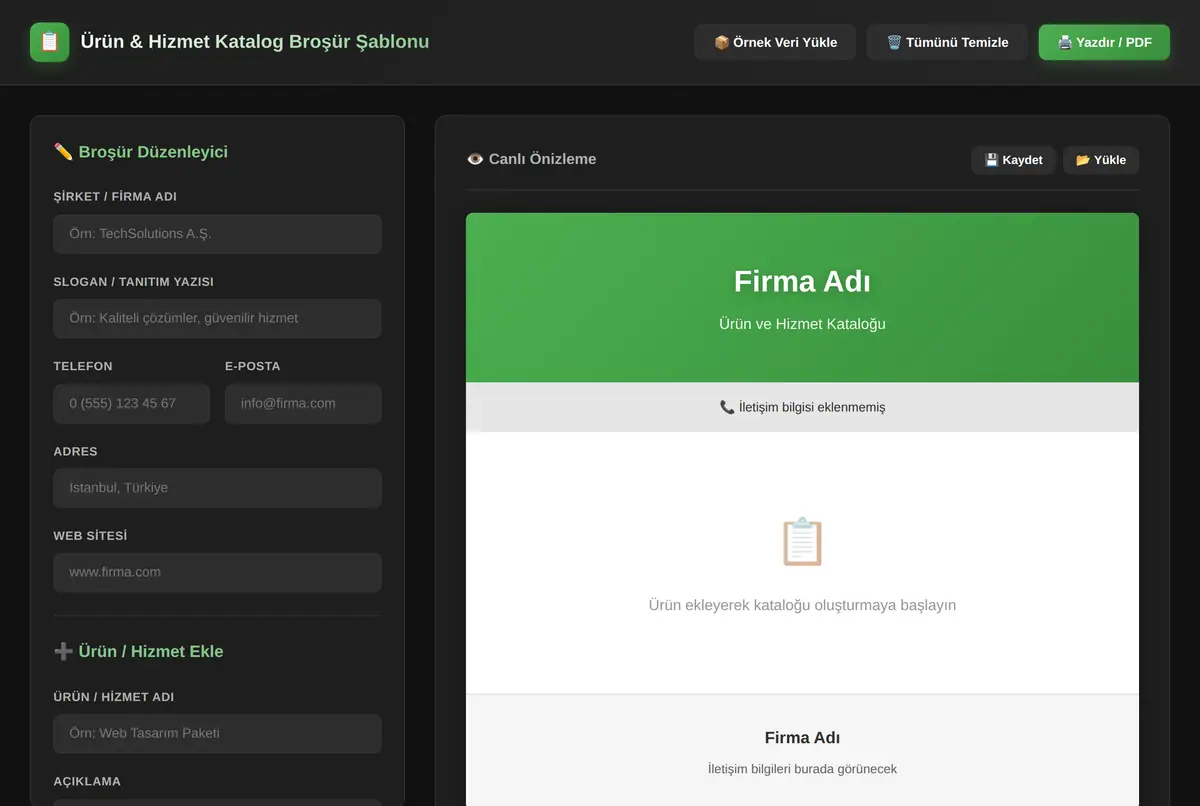Screen dimensions: 1200x806
Task: Select the Adres input field
Action: tap(217, 488)
